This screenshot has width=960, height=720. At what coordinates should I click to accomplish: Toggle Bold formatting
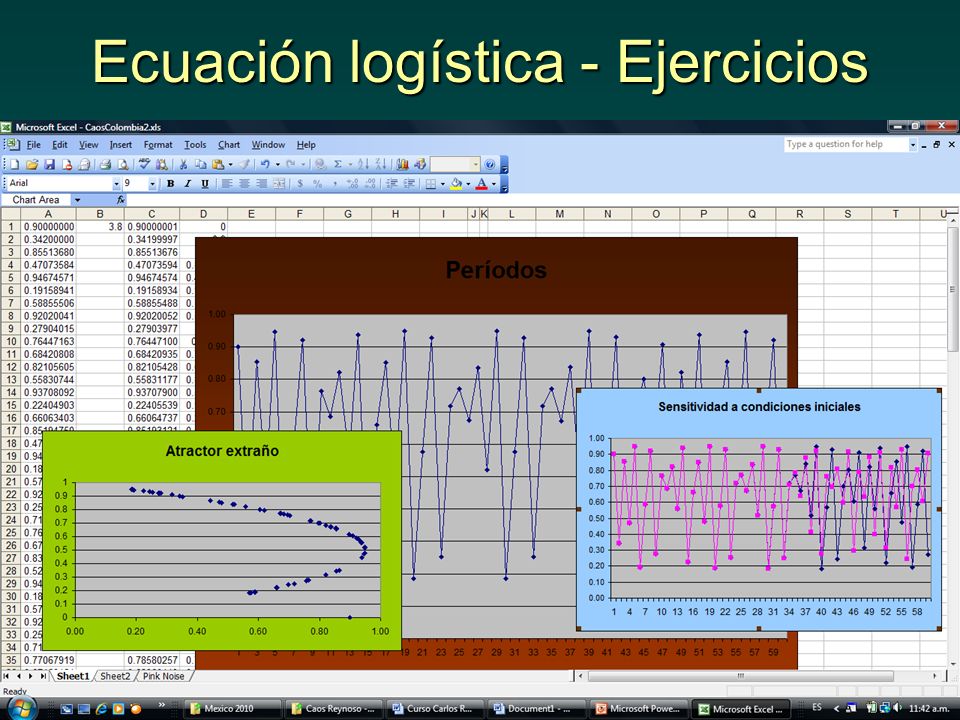(x=170, y=183)
